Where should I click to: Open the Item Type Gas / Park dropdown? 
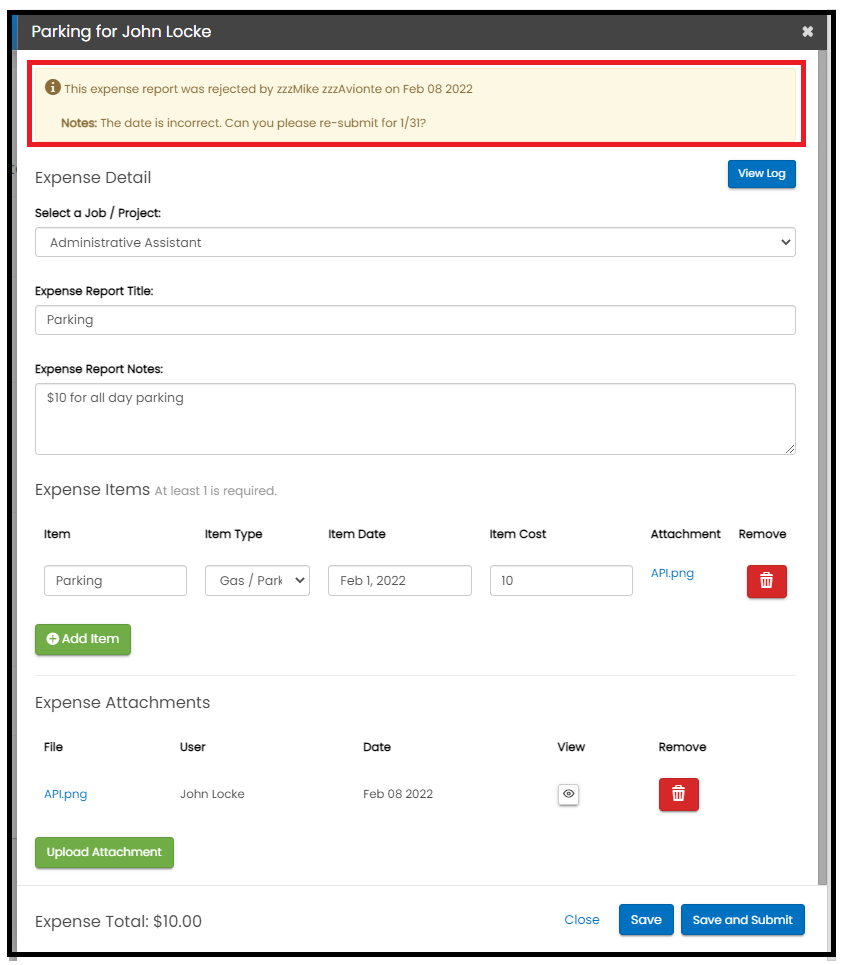tap(257, 580)
